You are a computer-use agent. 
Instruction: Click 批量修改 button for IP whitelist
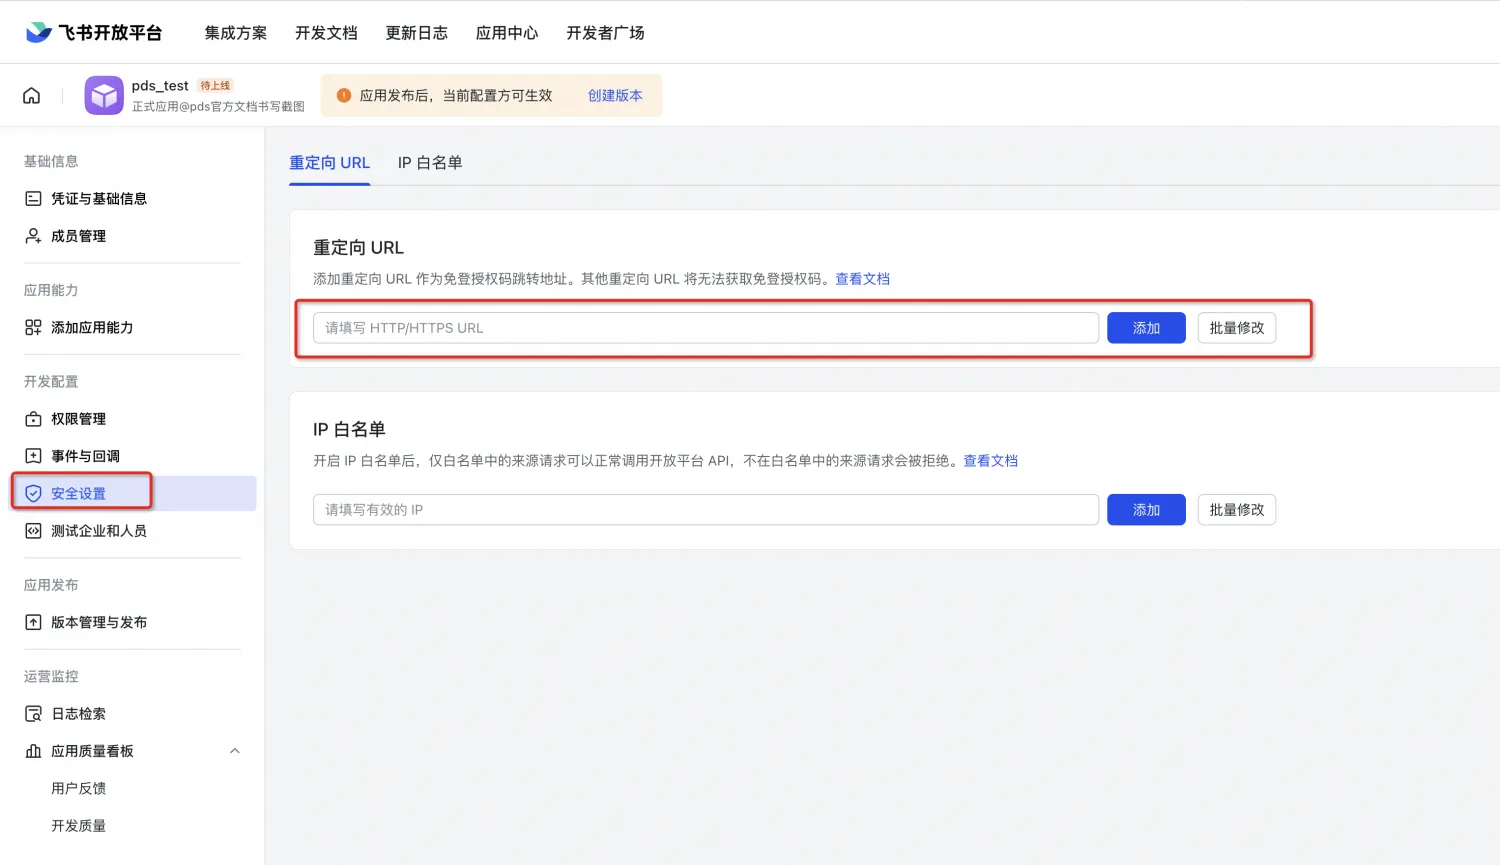pos(1237,510)
